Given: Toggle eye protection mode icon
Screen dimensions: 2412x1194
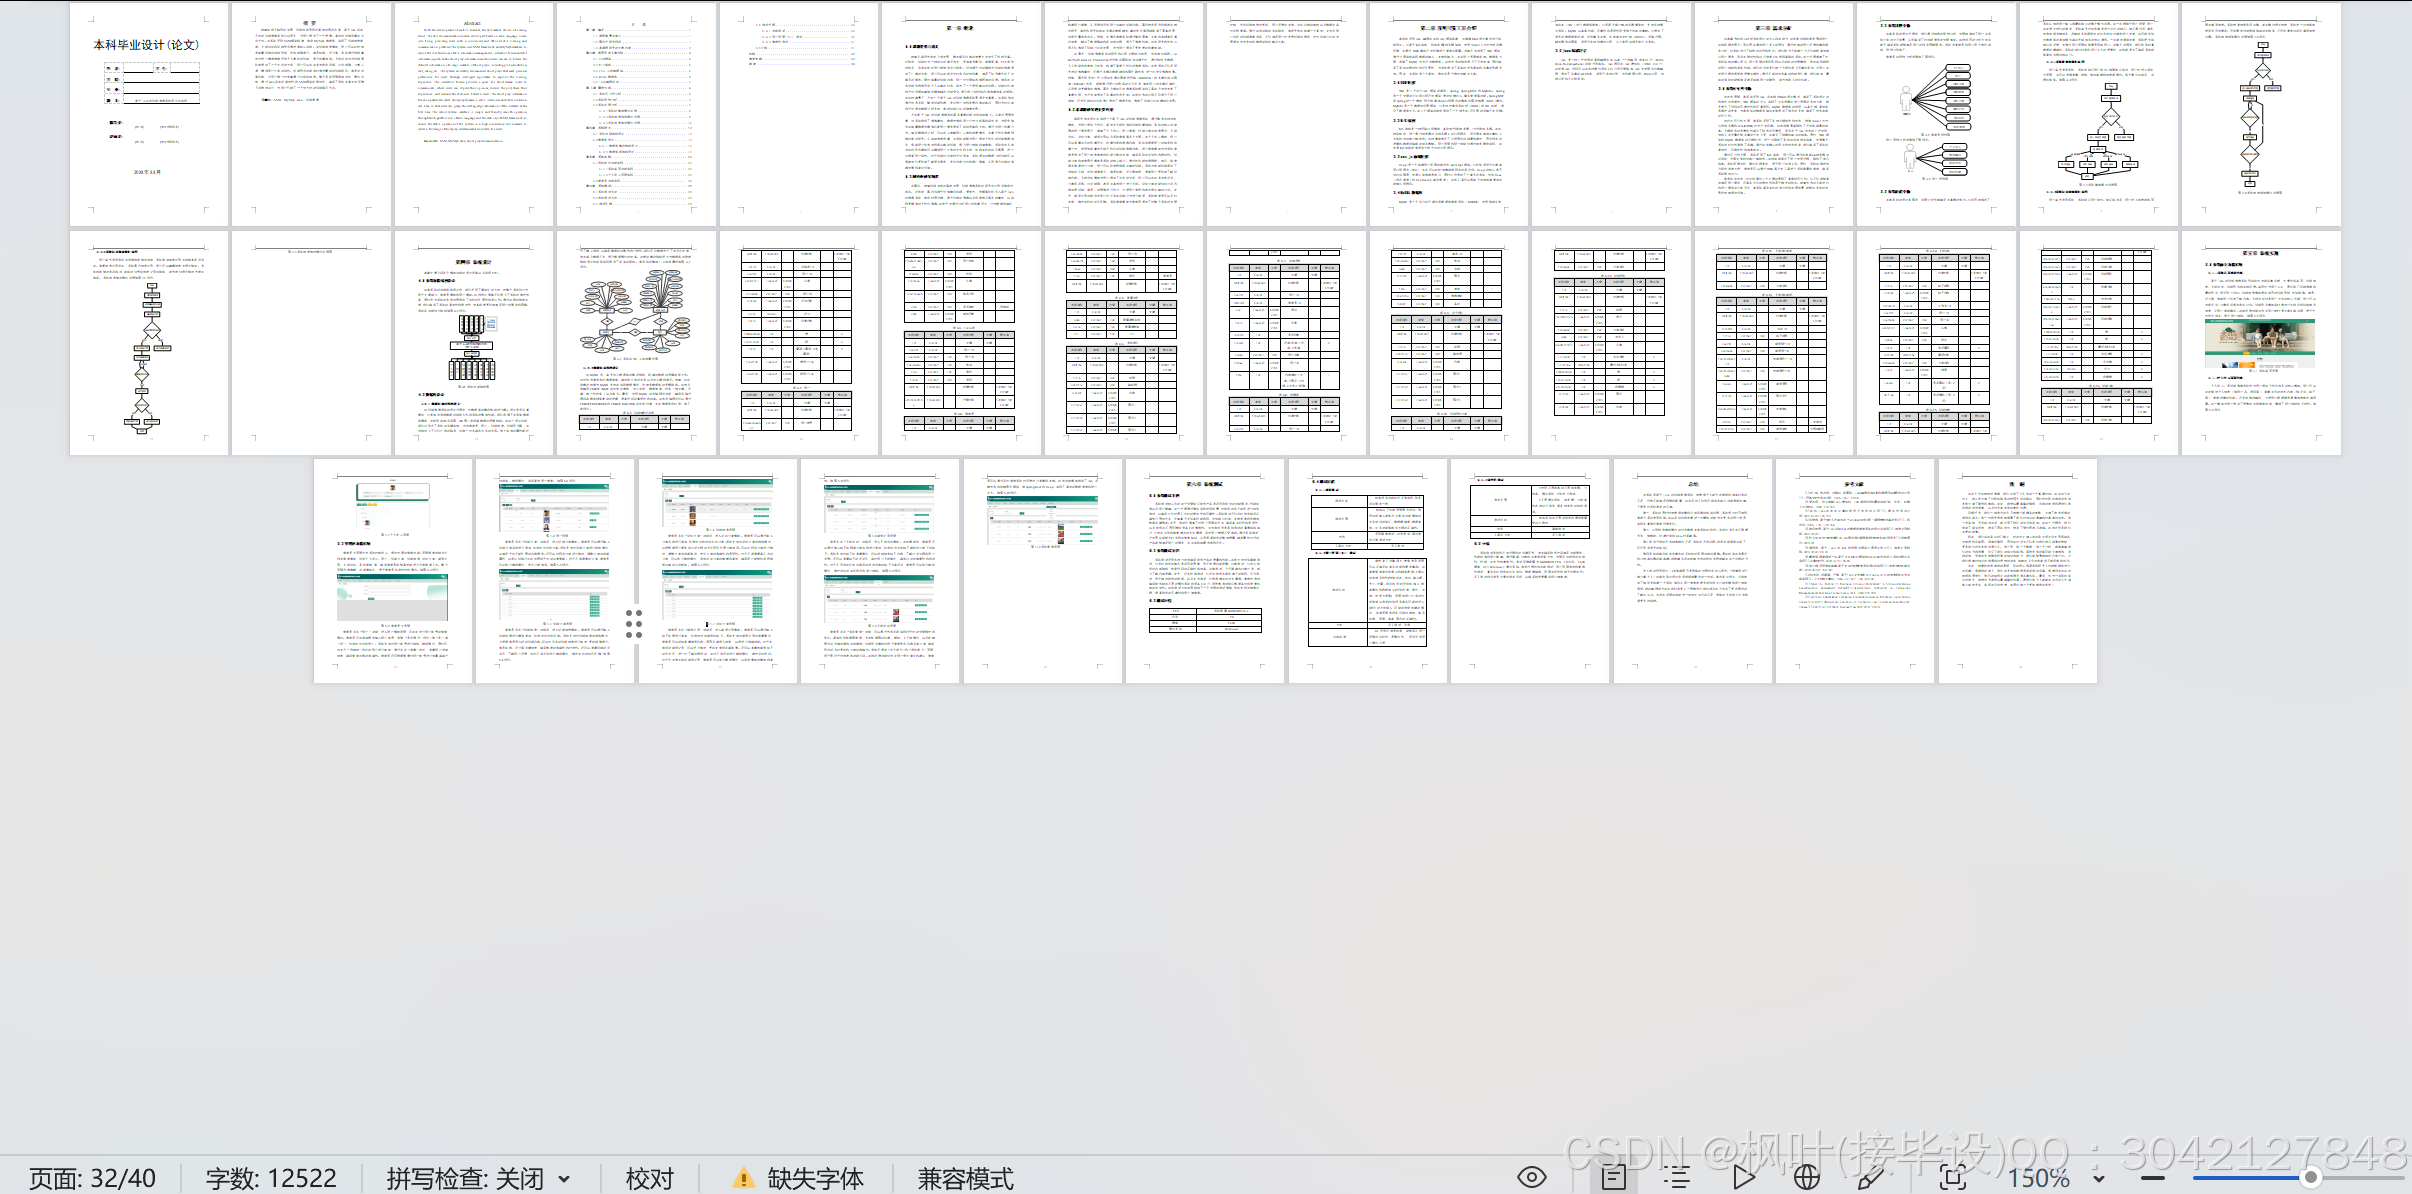Looking at the screenshot, I should click(1531, 1177).
